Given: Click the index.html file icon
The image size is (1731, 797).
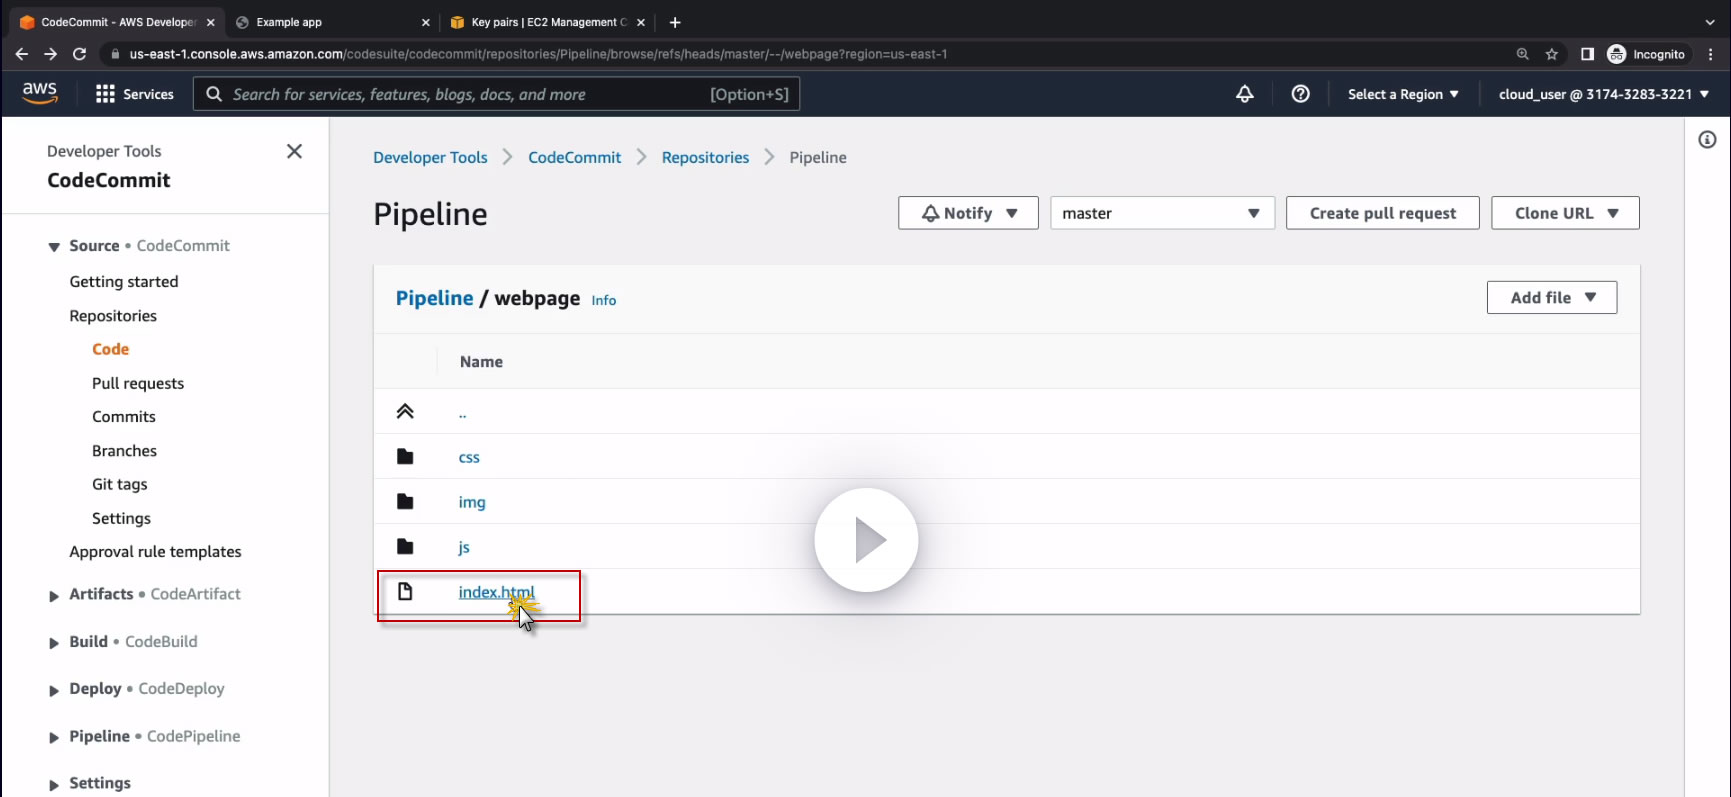Looking at the screenshot, I should (405, 592).
